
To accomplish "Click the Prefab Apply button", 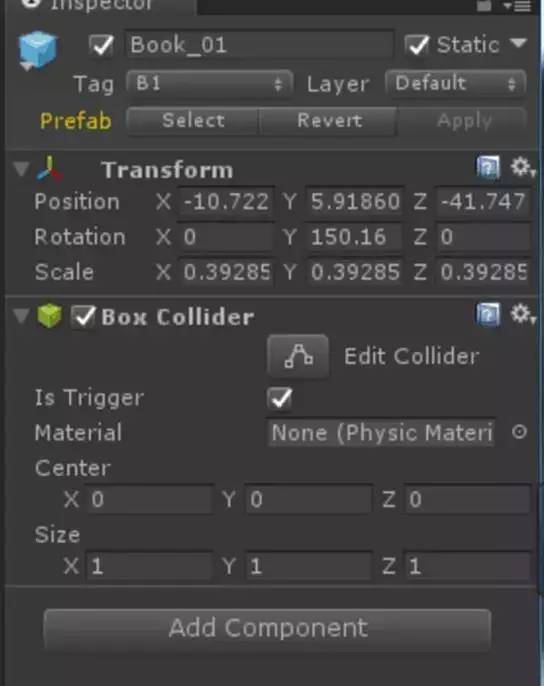I will coord(463,121).
